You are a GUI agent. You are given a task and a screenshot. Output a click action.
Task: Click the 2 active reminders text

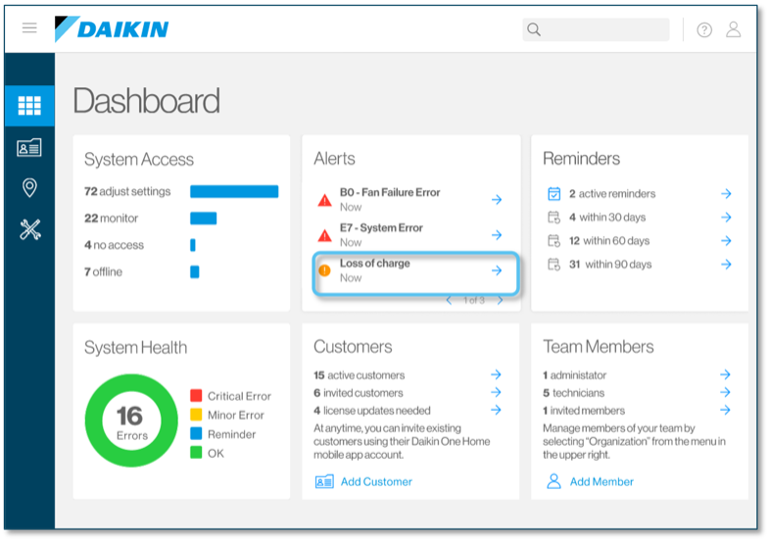point(612,194)
